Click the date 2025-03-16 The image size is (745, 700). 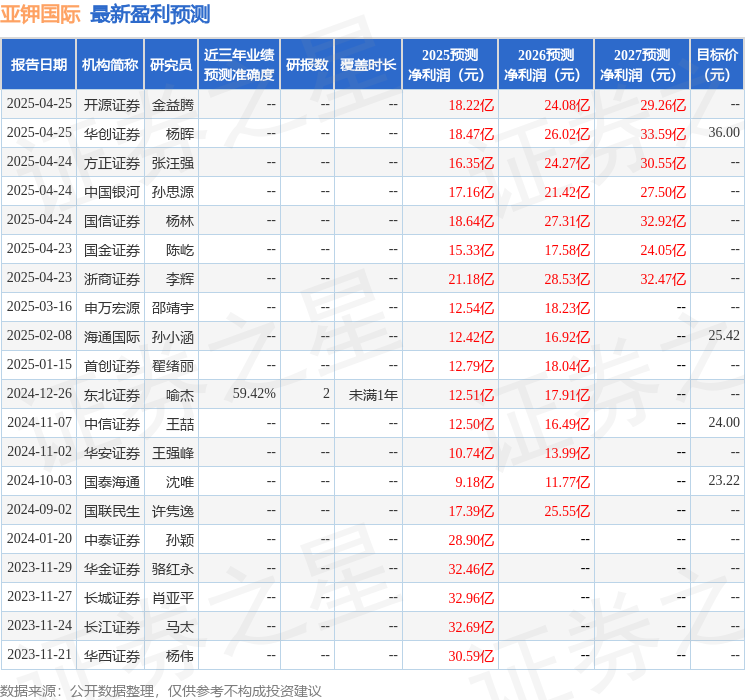(39, 307)
